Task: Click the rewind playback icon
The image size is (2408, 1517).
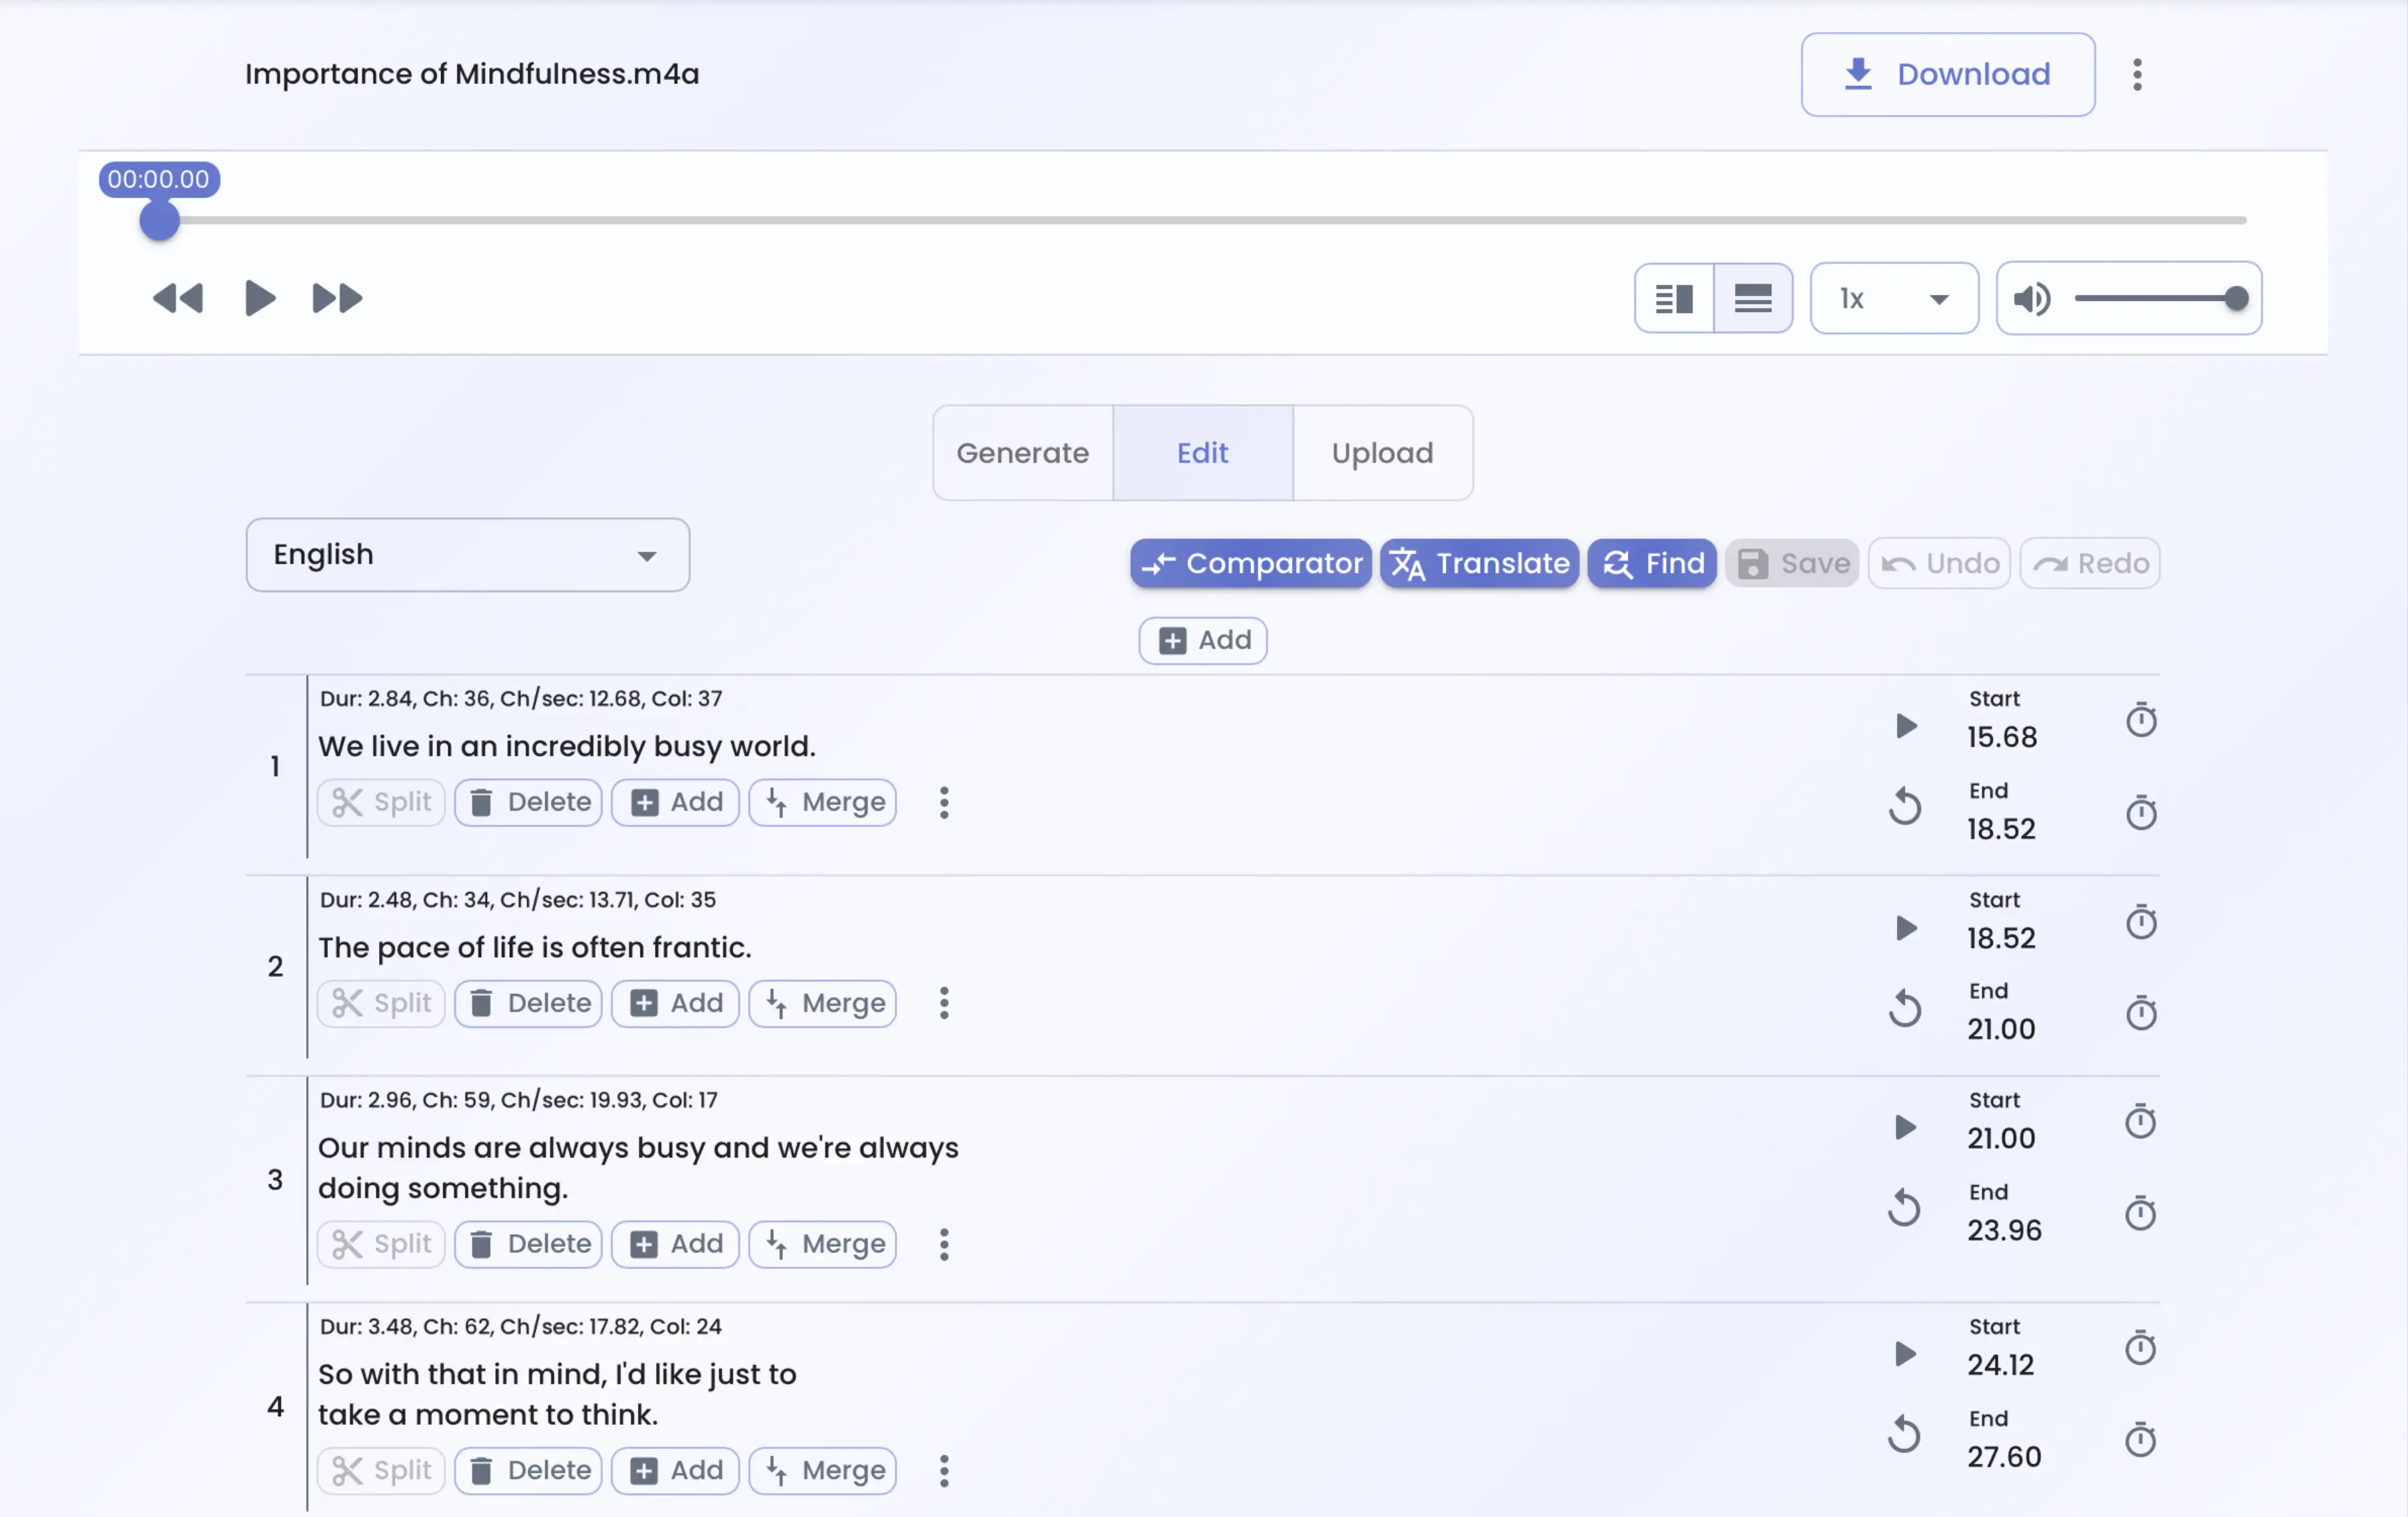Action: click(178, 298)
